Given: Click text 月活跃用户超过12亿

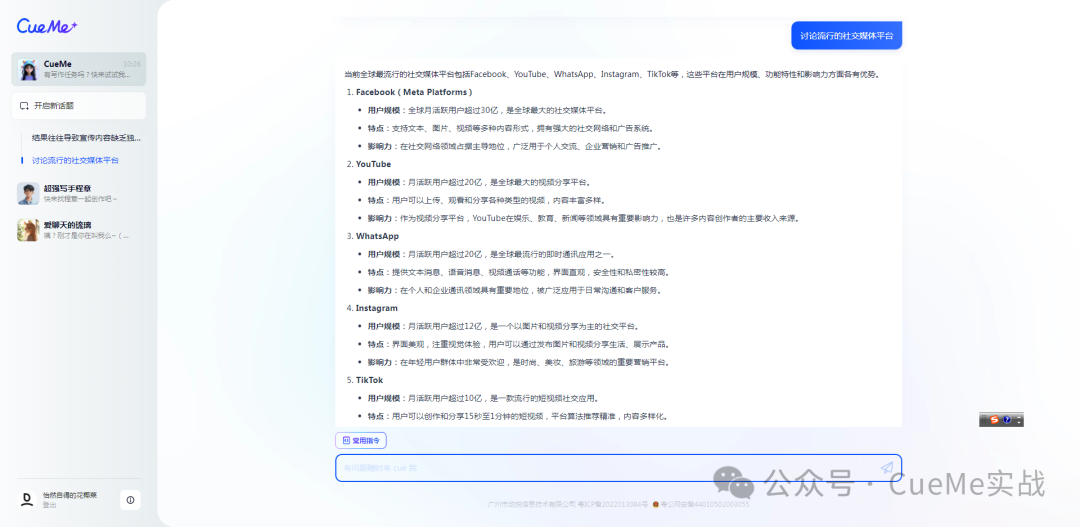Looking at the screenshot, I should click(x=446, y=326).
